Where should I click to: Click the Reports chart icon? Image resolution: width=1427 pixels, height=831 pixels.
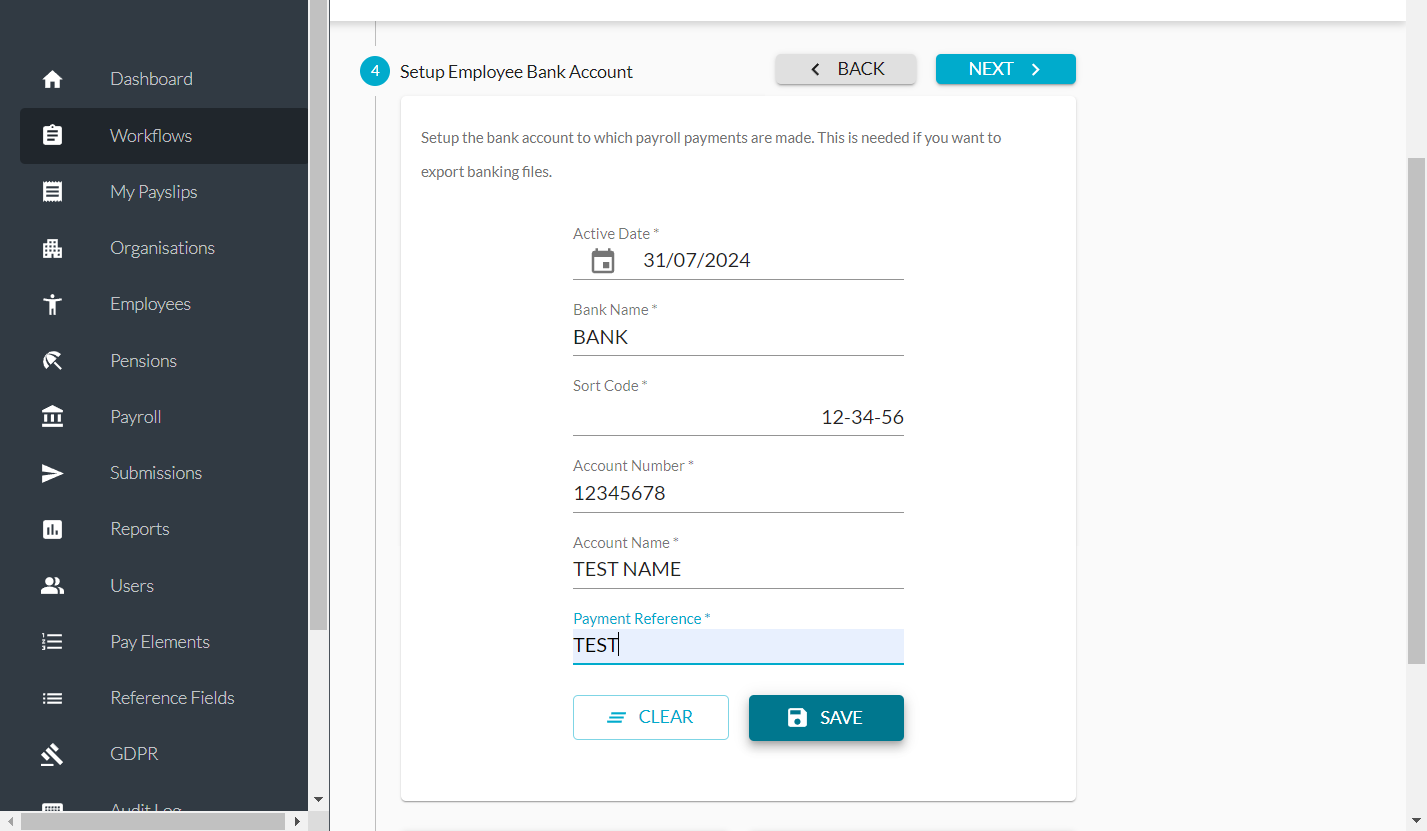[53, 529]
